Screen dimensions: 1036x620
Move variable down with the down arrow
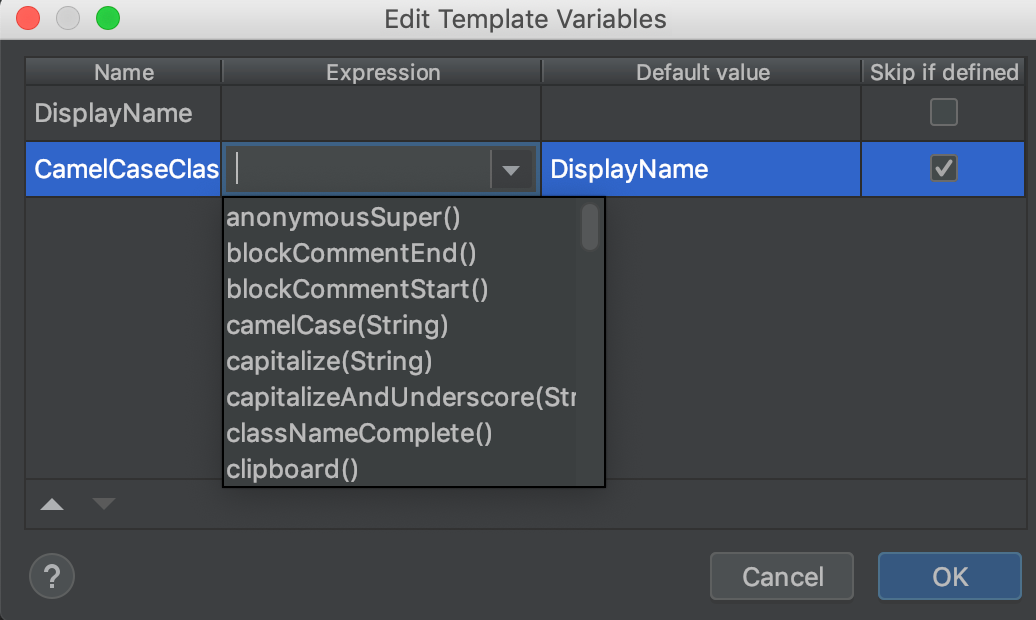[x=104, y=504]
